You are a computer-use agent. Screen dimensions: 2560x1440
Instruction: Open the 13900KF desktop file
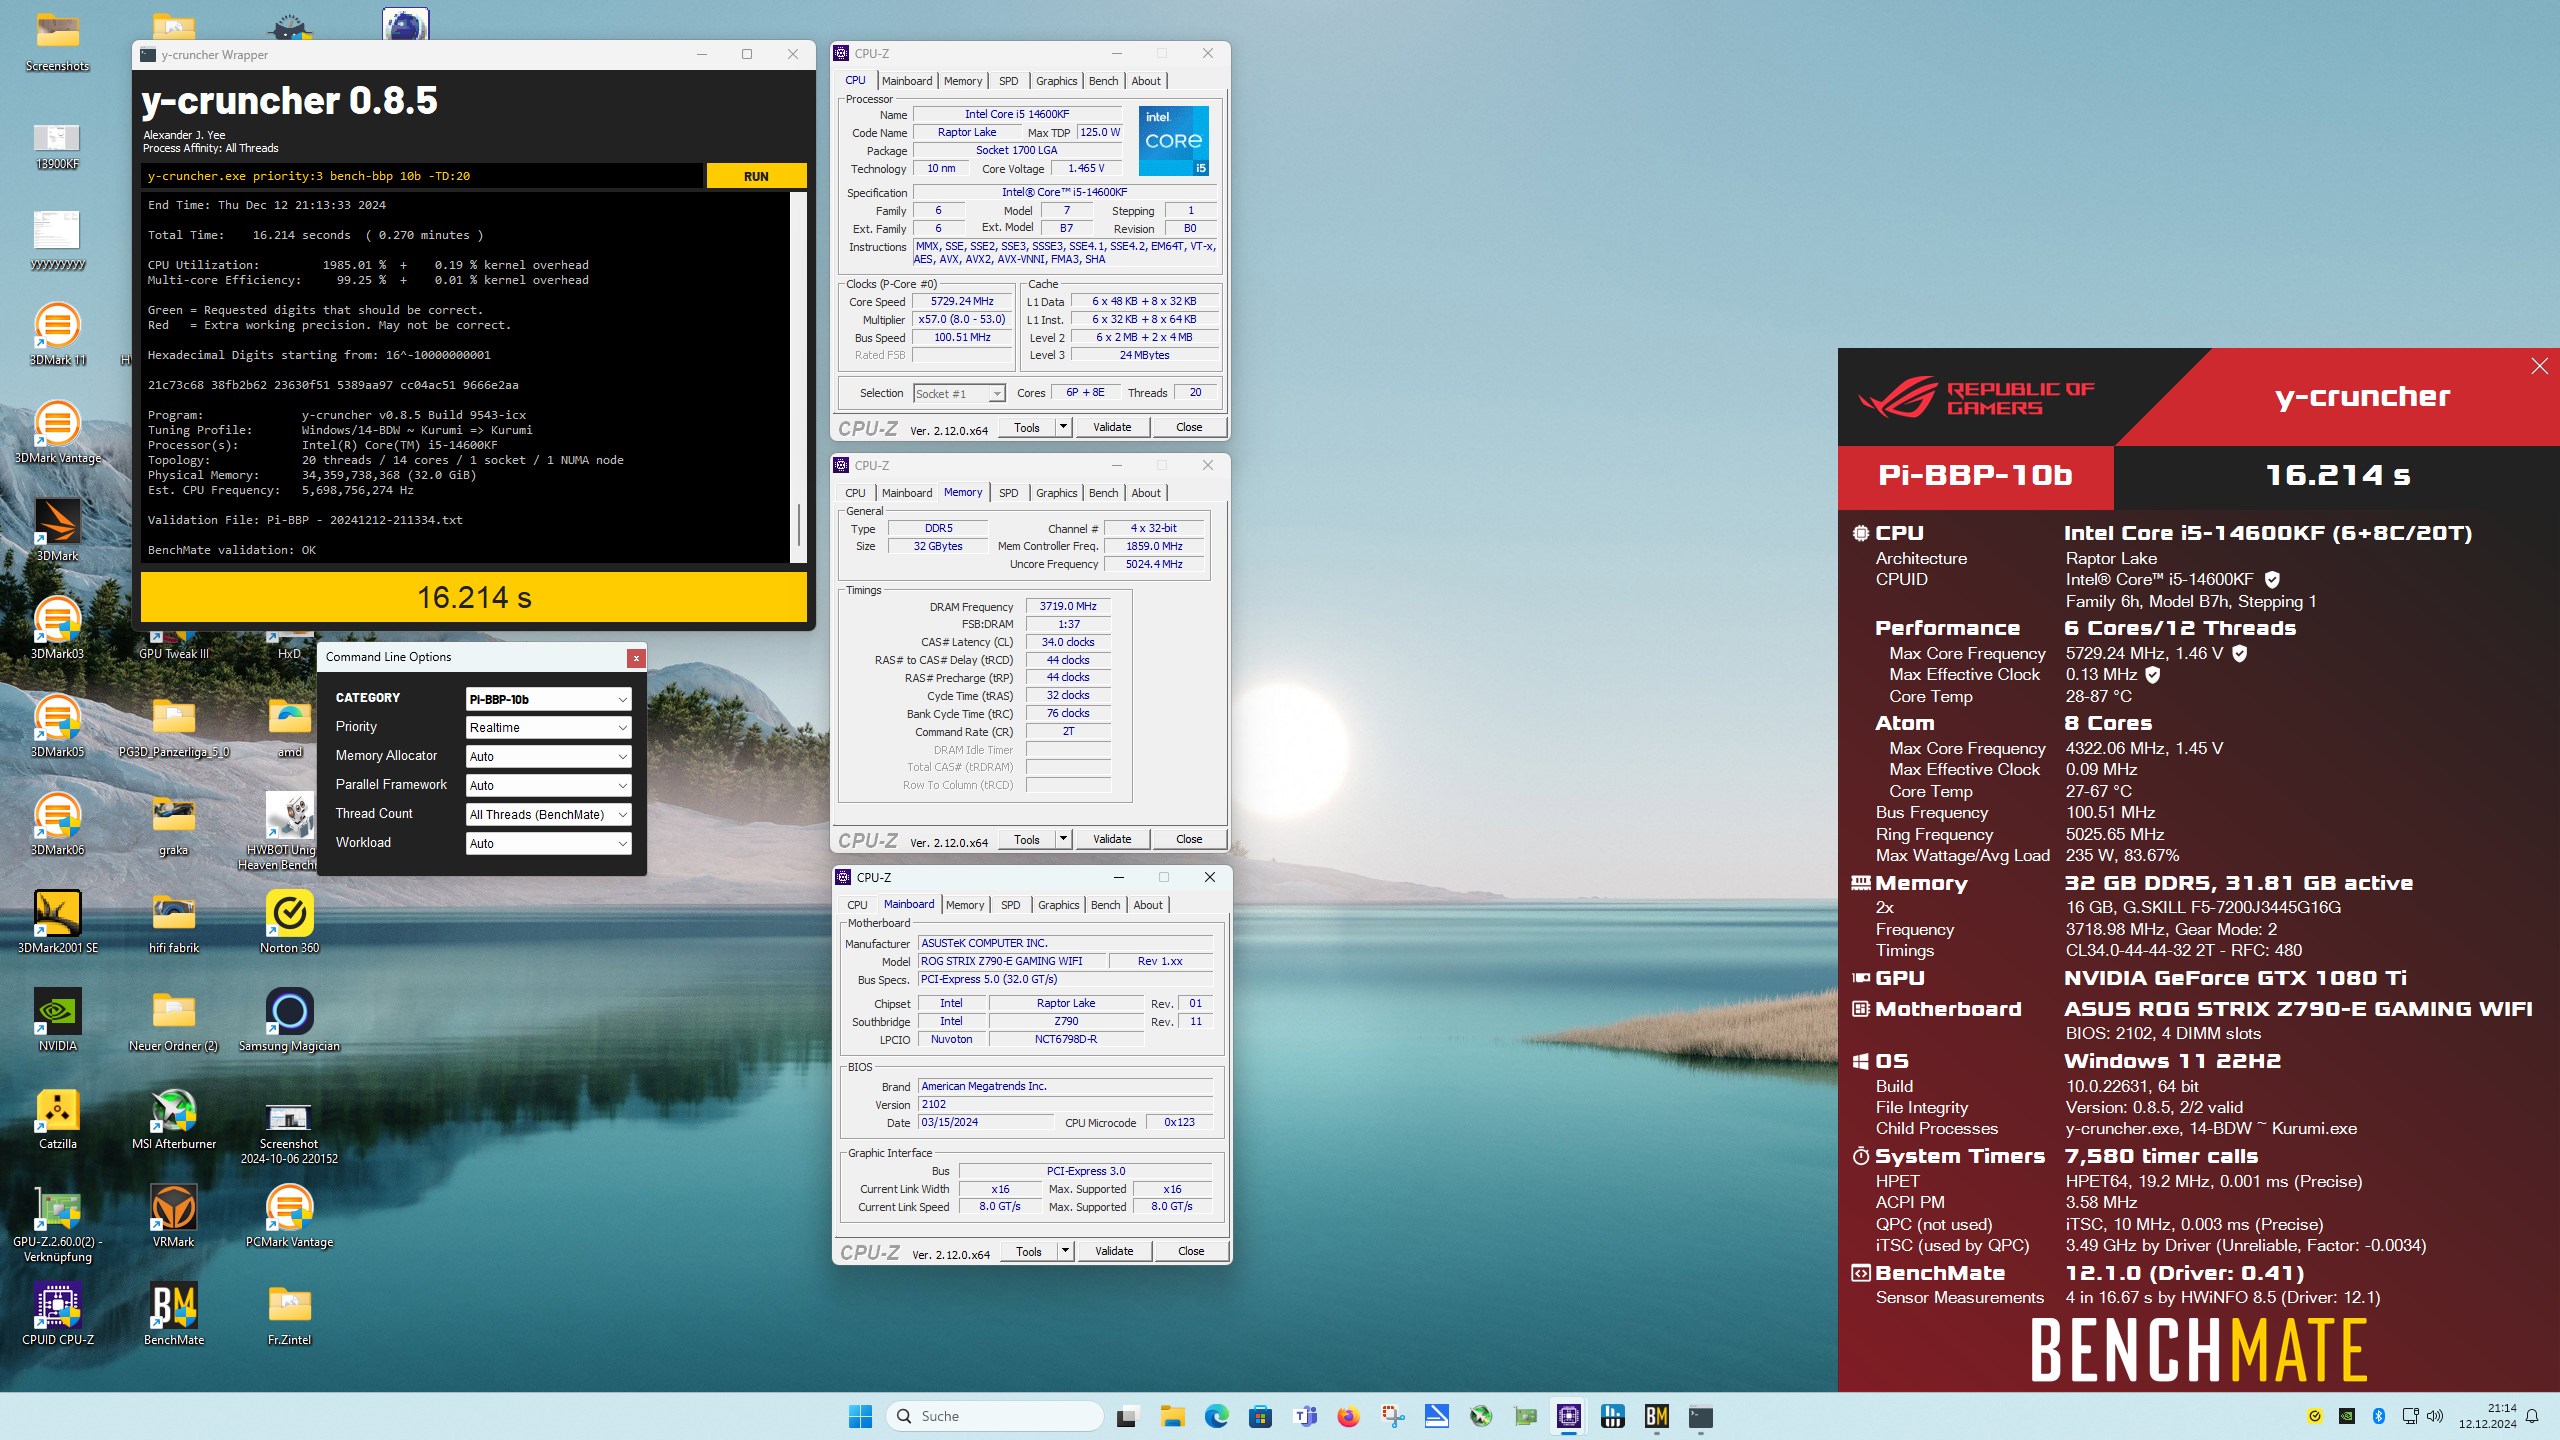[58, 145]
